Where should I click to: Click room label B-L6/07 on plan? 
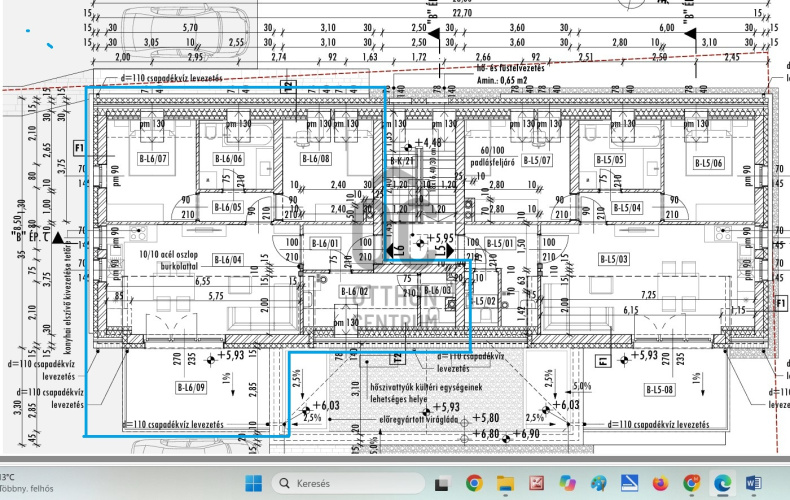153,159
